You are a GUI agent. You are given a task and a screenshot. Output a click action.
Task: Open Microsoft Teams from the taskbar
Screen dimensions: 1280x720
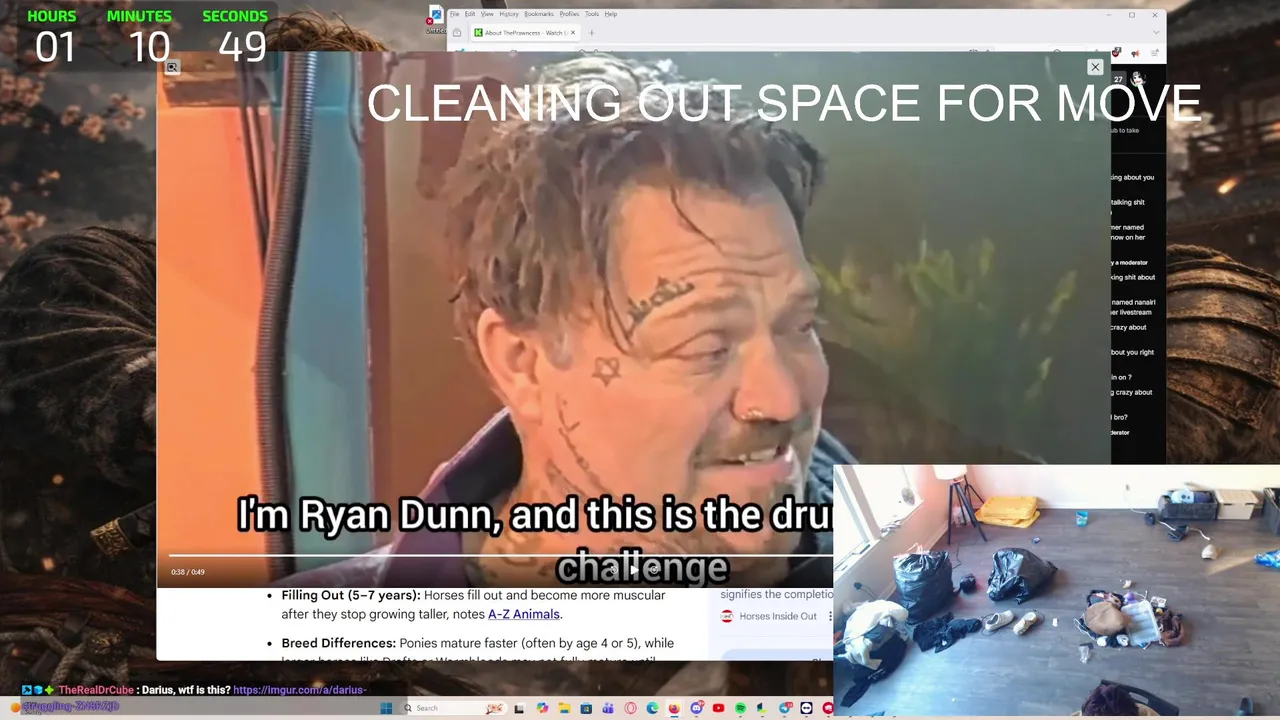pyautogui.click(x=608, y=708)
